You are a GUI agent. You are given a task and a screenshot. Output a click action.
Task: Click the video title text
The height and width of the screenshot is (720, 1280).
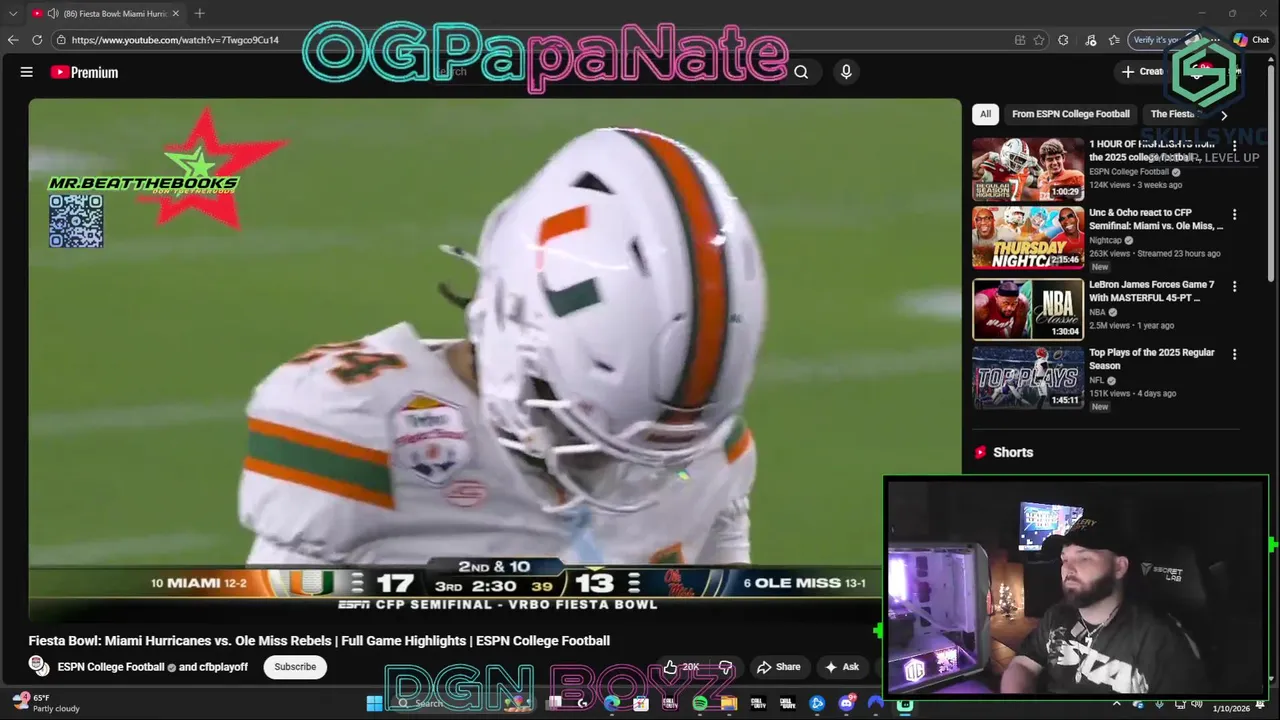[x=319, y=641]
